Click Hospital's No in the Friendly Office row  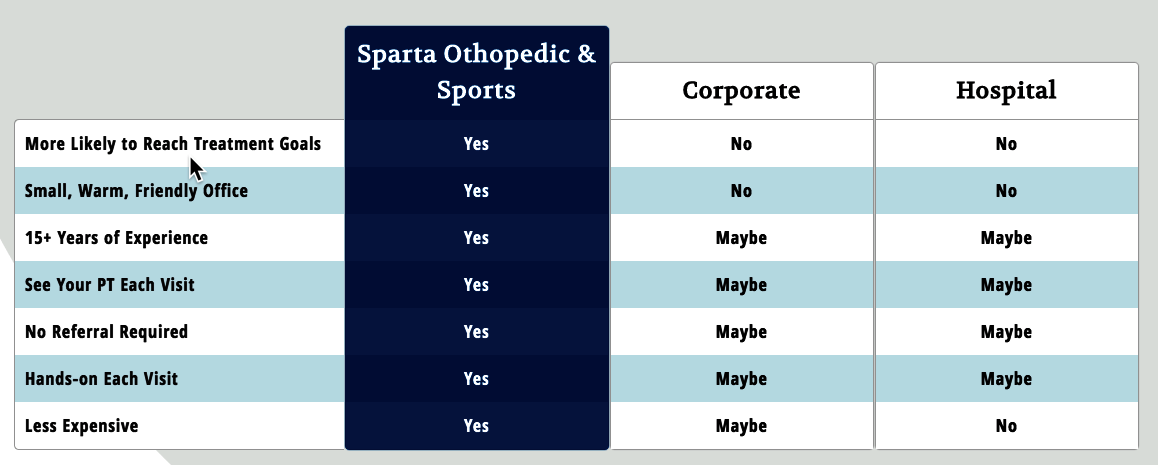1006,191
